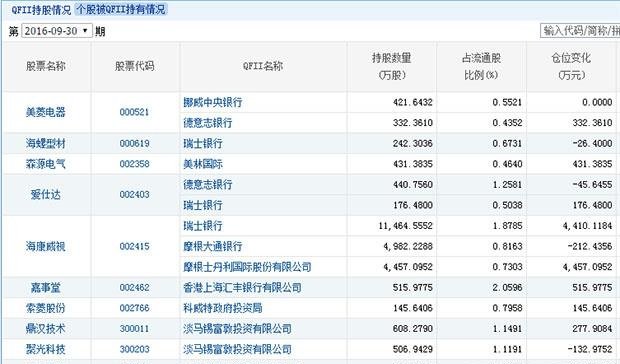Select the 421.6432 holdings value

click(412, 102)
